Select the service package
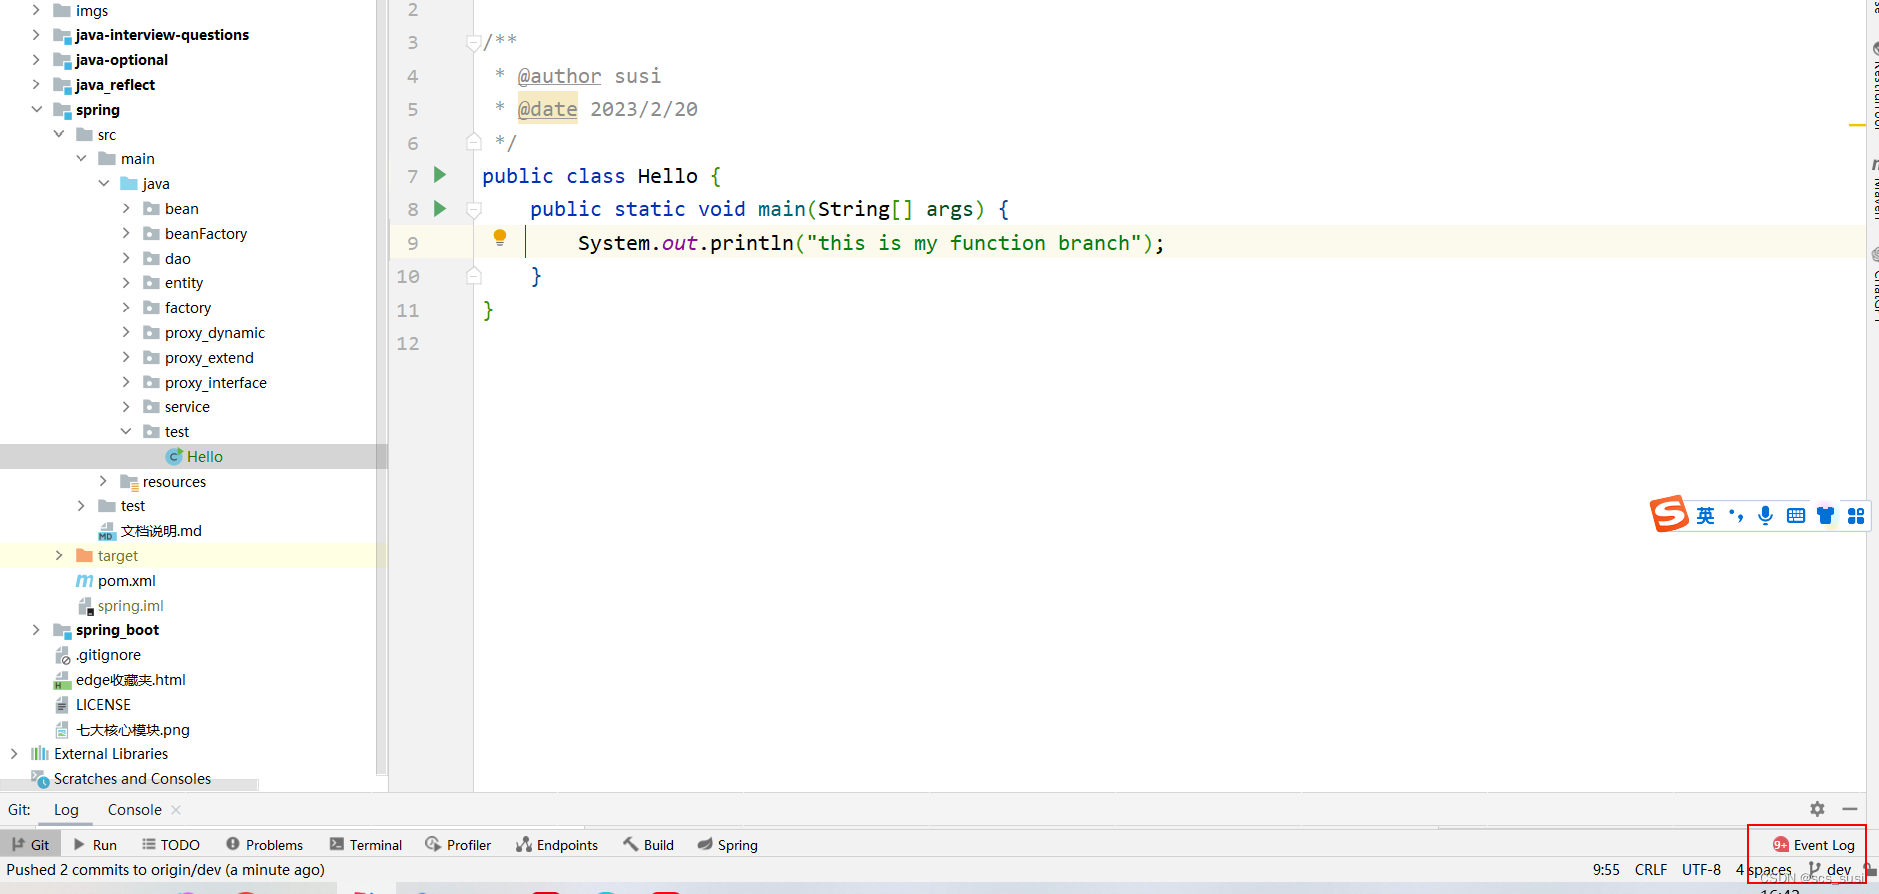1879x894 pixels. [x=187, y=407]
